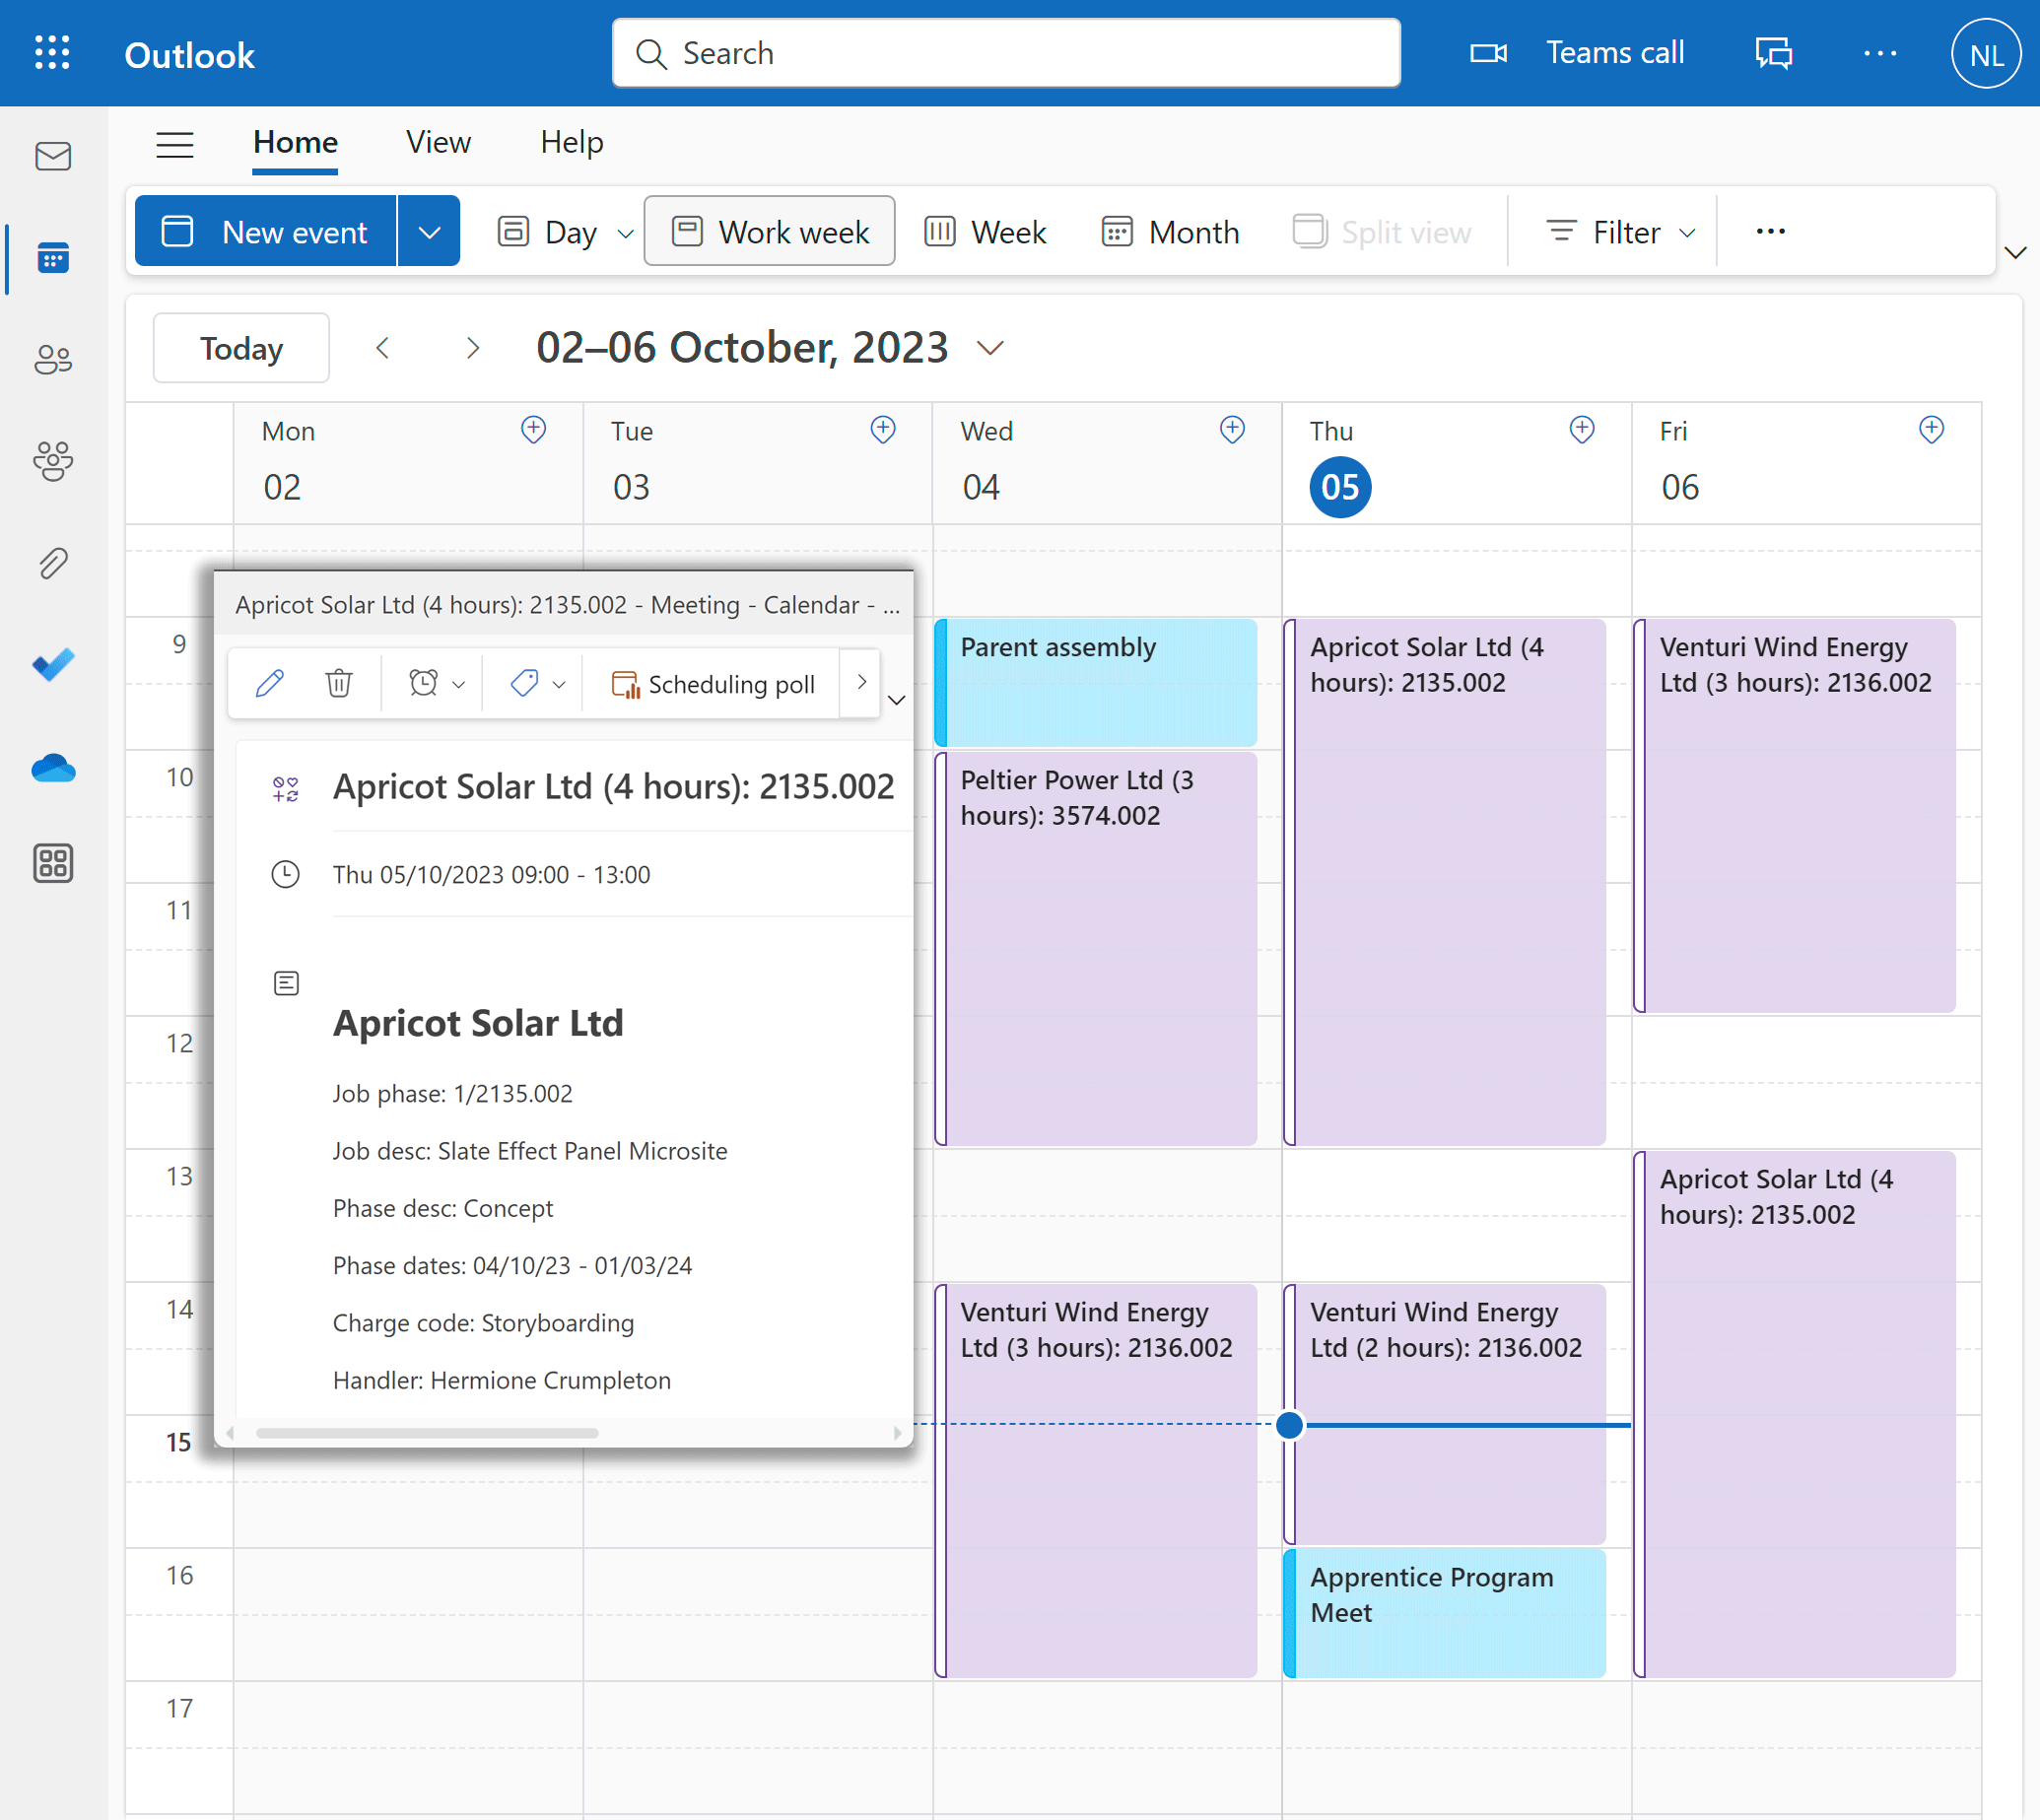Go to previous week arrow
This screenshot has width=2040, height=1820.
click(382, 348)
